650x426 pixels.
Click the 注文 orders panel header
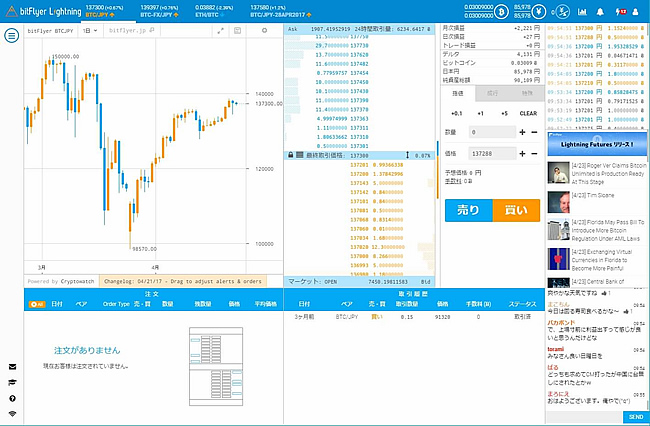(x=152, y=294)
